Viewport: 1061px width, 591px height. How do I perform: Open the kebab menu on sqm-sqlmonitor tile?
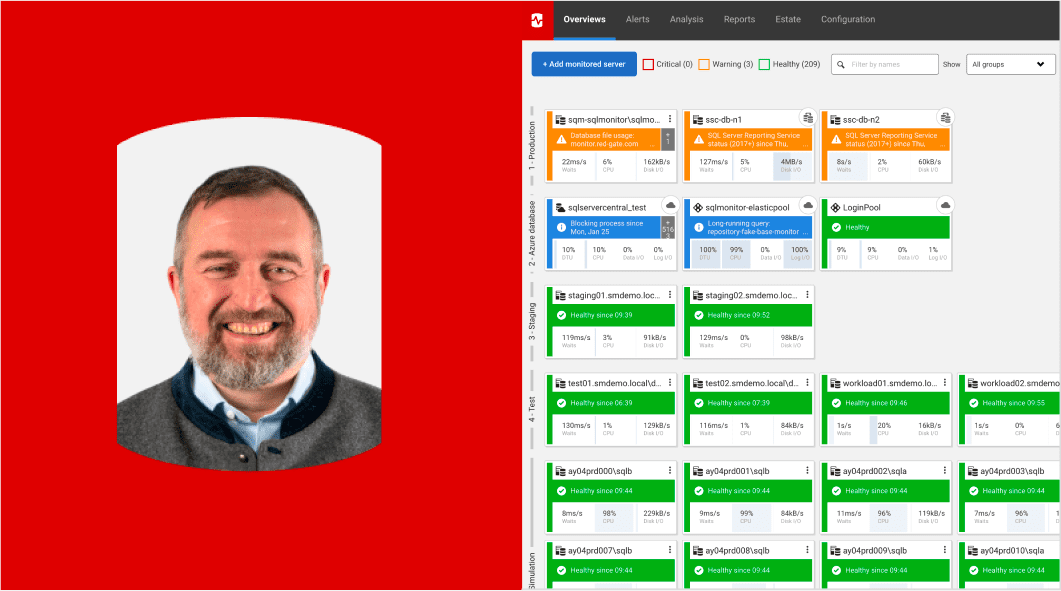670,117
